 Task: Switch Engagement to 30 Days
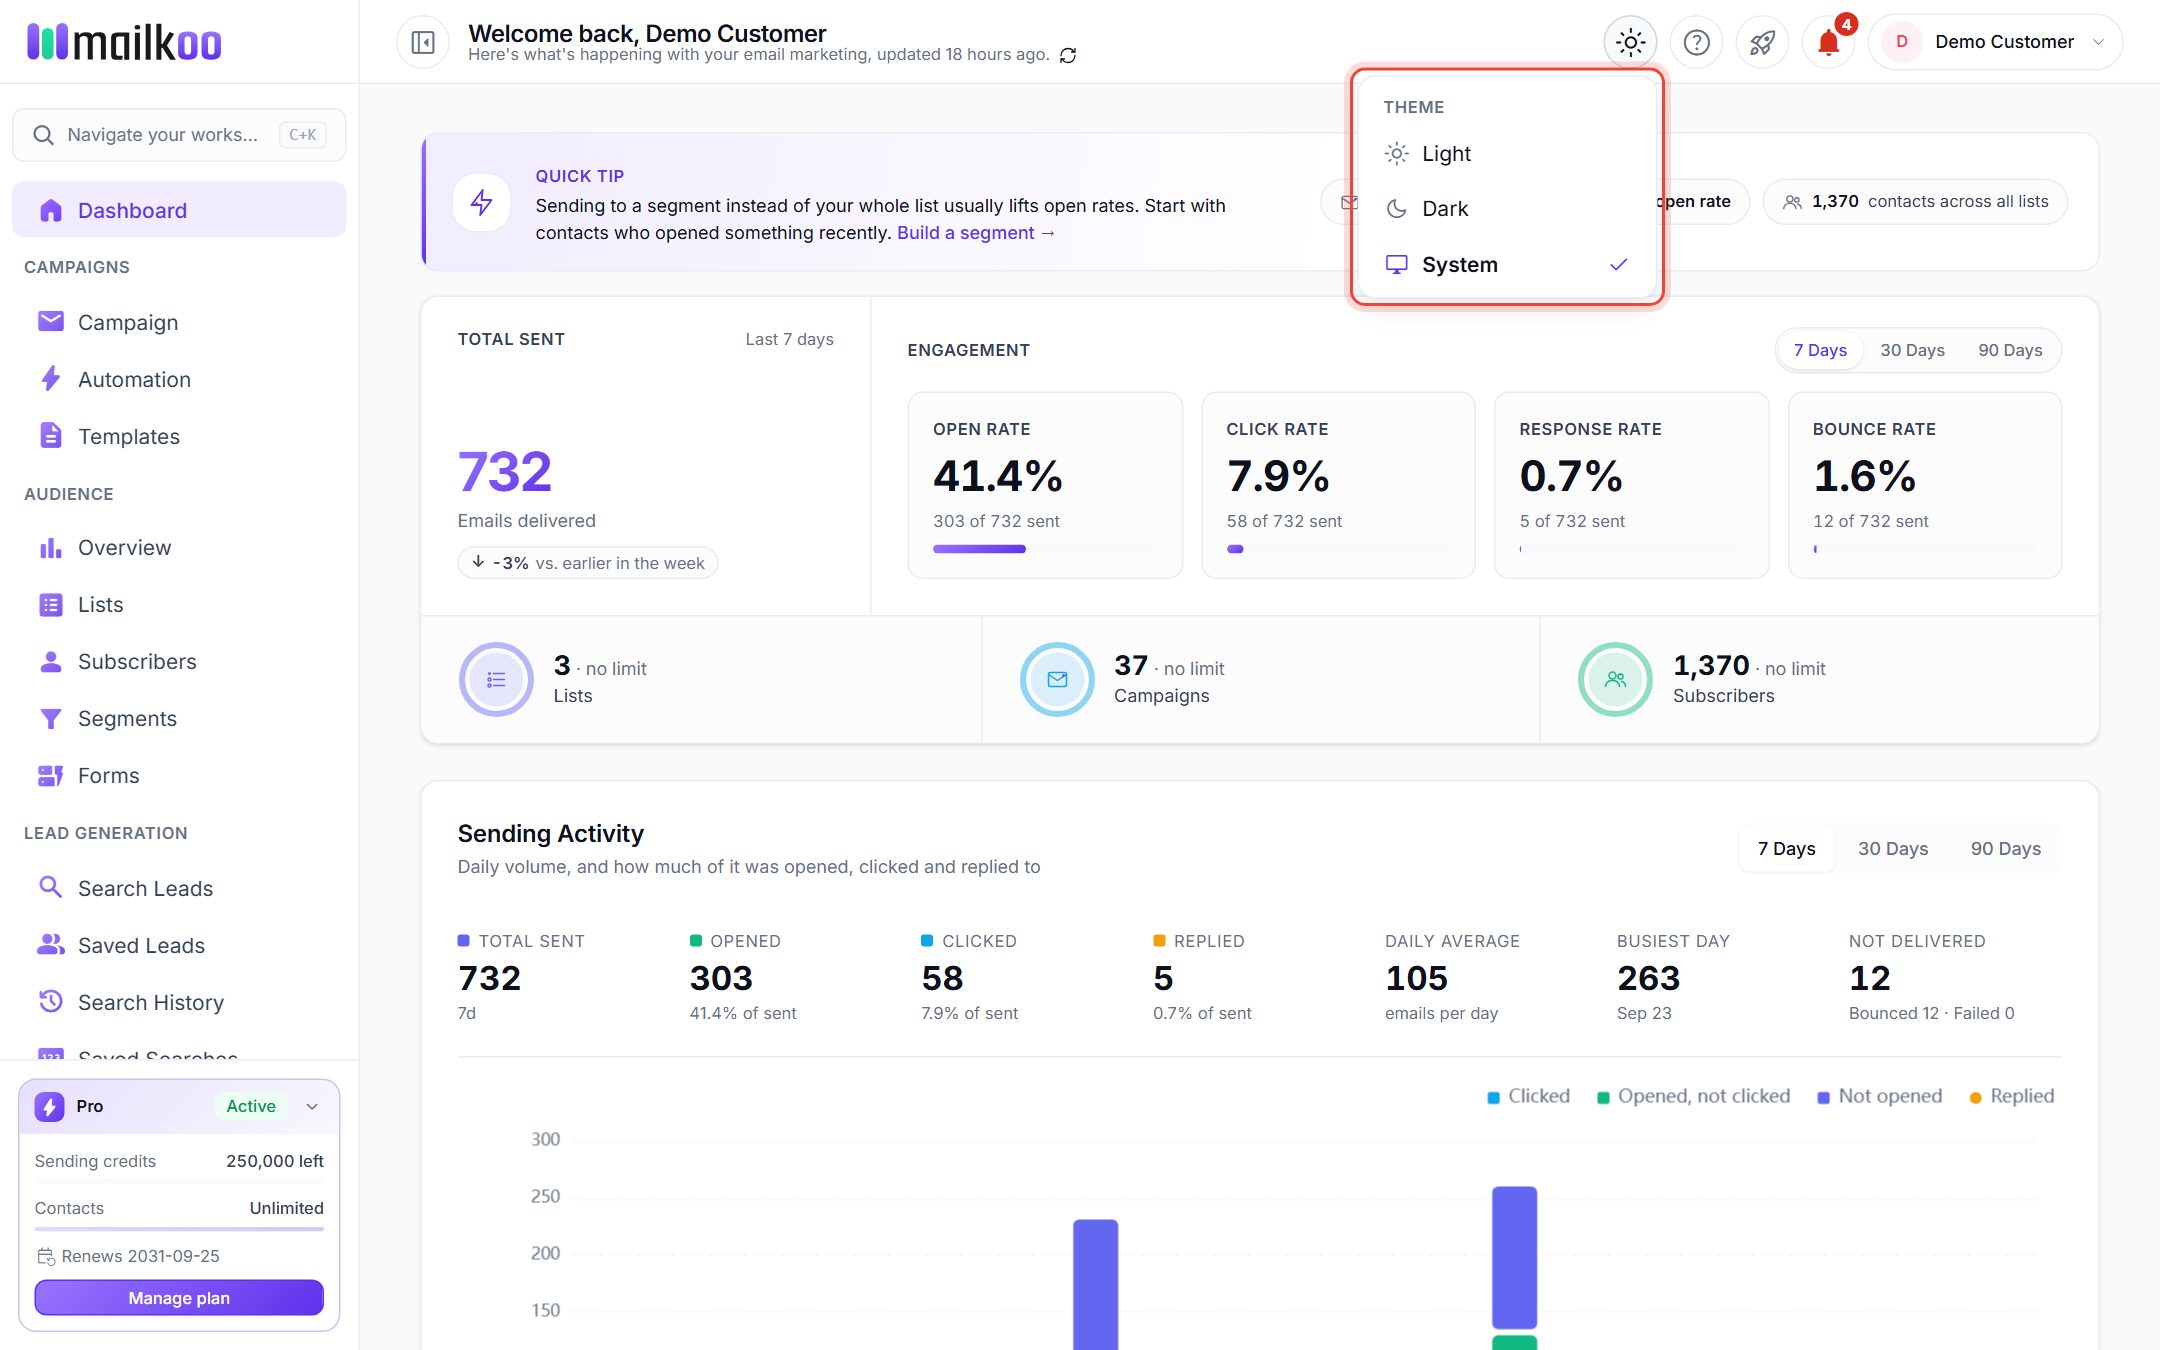coord(1912,350)
